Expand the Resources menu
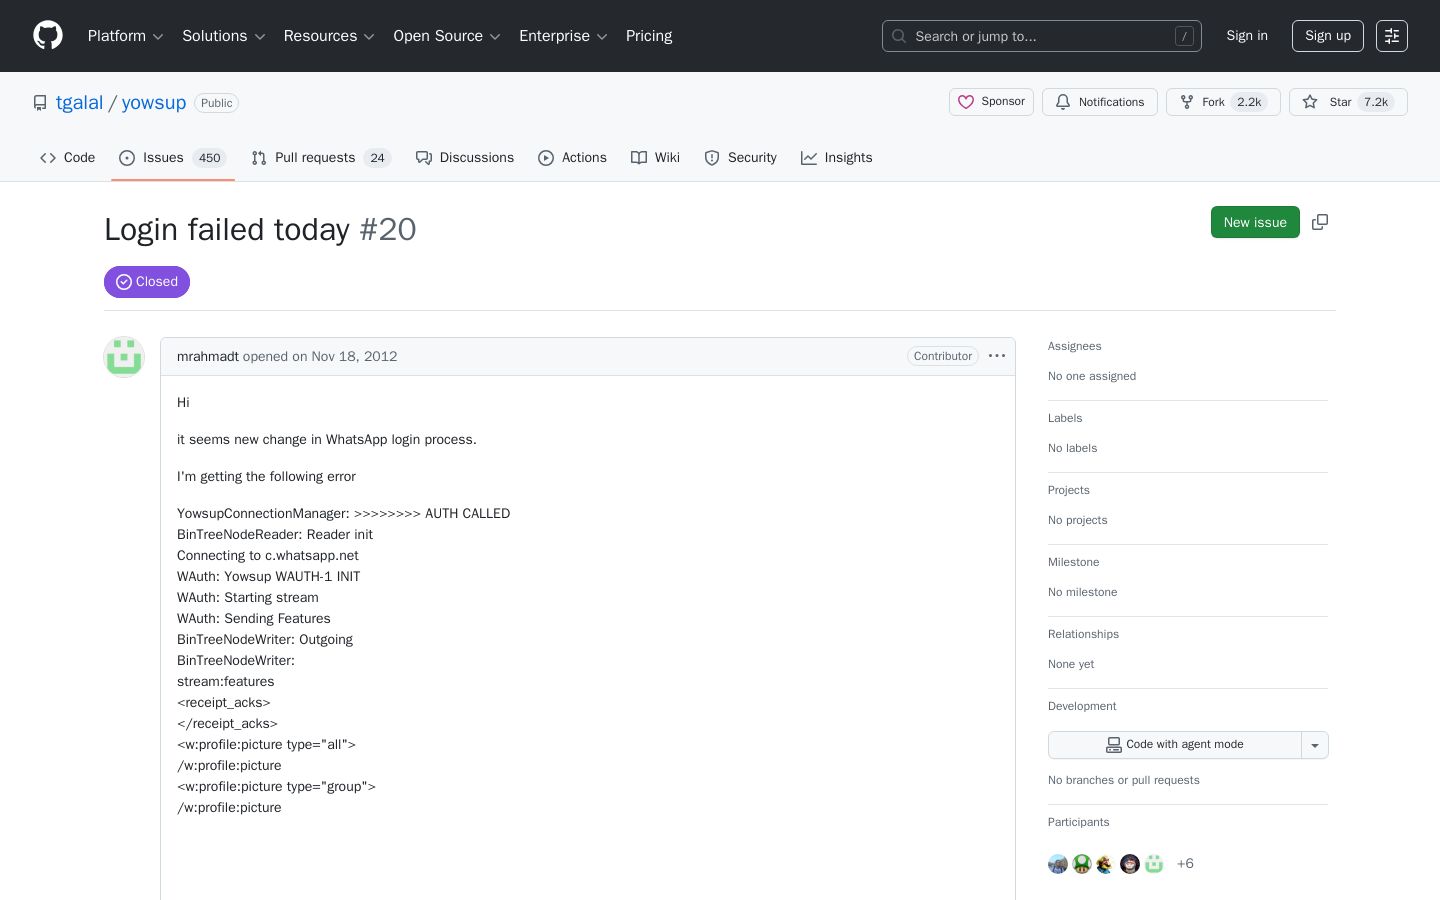 [329, 36]
